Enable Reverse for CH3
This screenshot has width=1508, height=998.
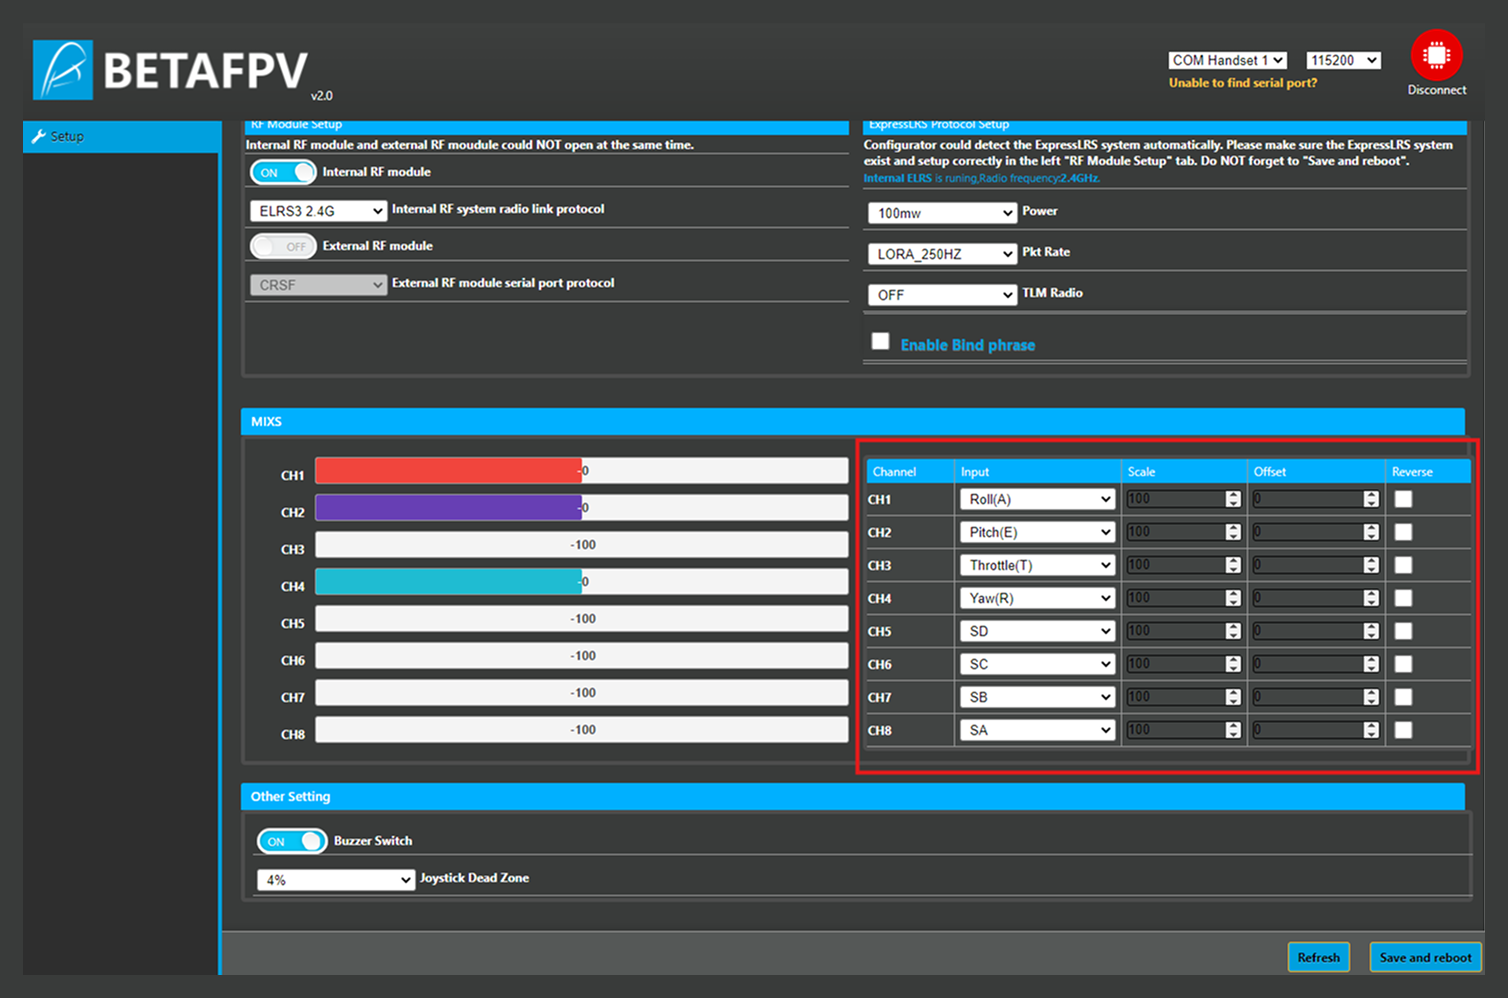(x=1404, y=565)
